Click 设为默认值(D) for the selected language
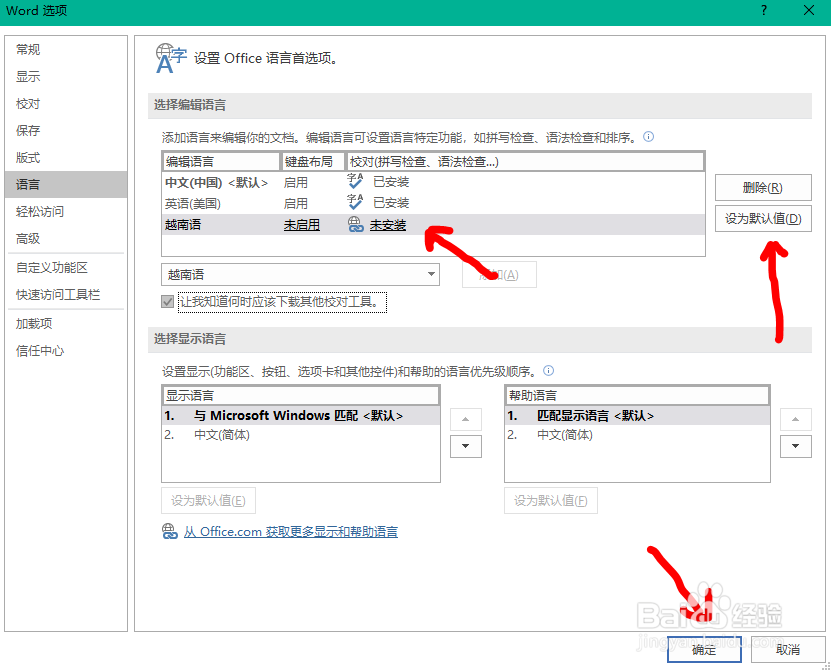 763,218
